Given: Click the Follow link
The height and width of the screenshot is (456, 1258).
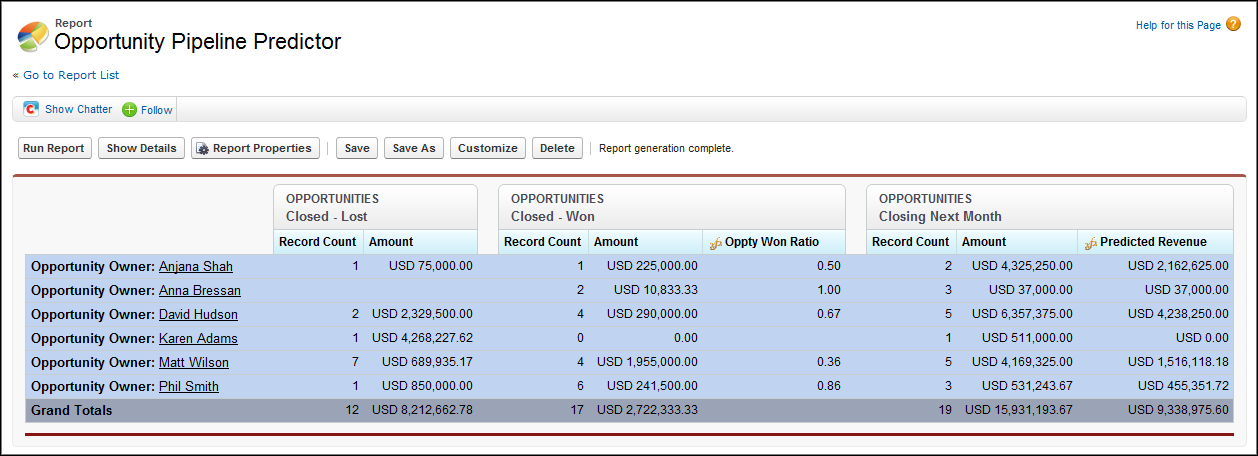Looking at the screenshot, I should 157,110.
